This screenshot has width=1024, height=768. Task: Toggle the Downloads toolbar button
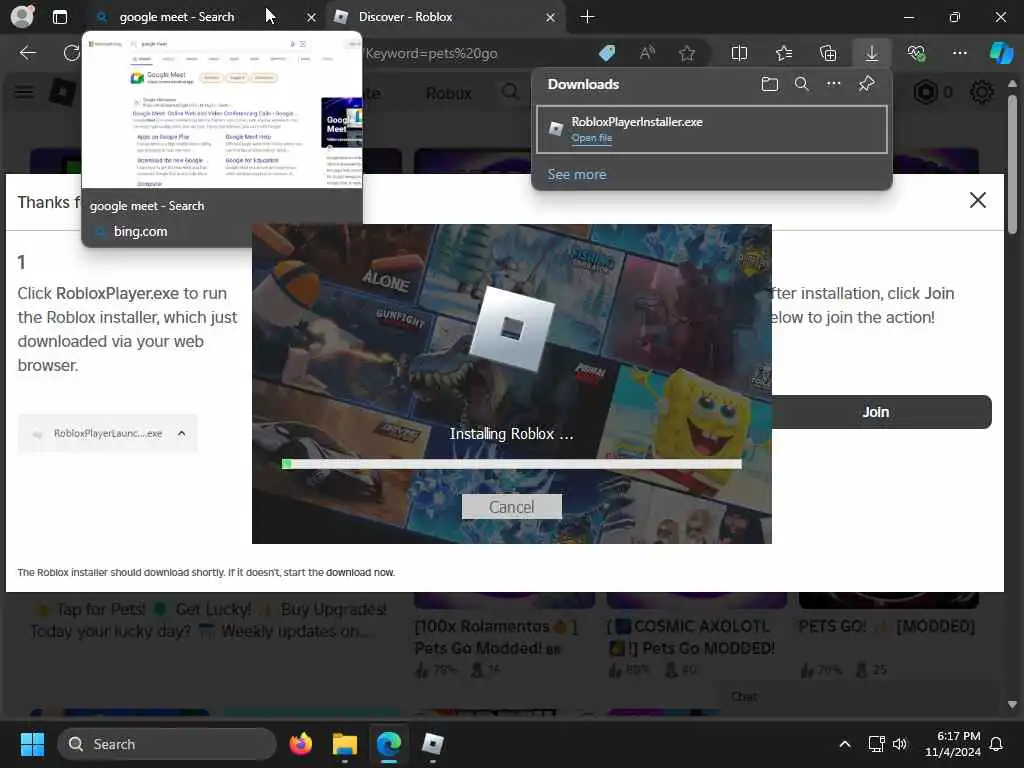872,53
